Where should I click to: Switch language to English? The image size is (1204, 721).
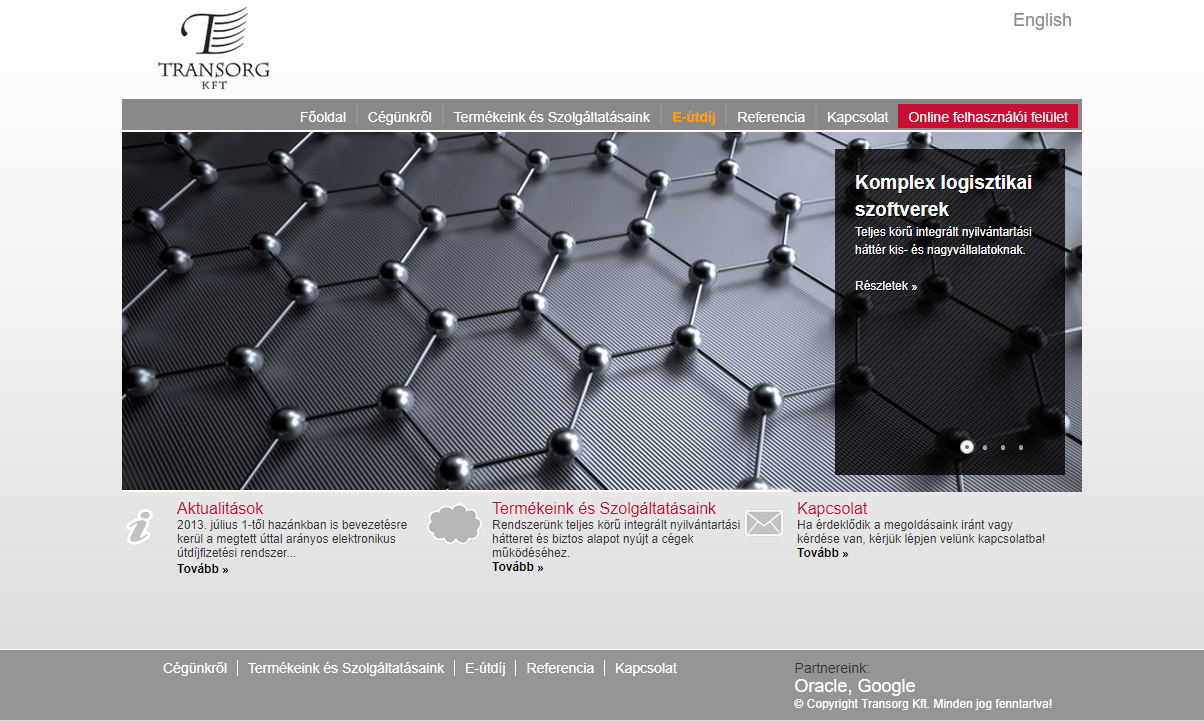click(1042, 20)
